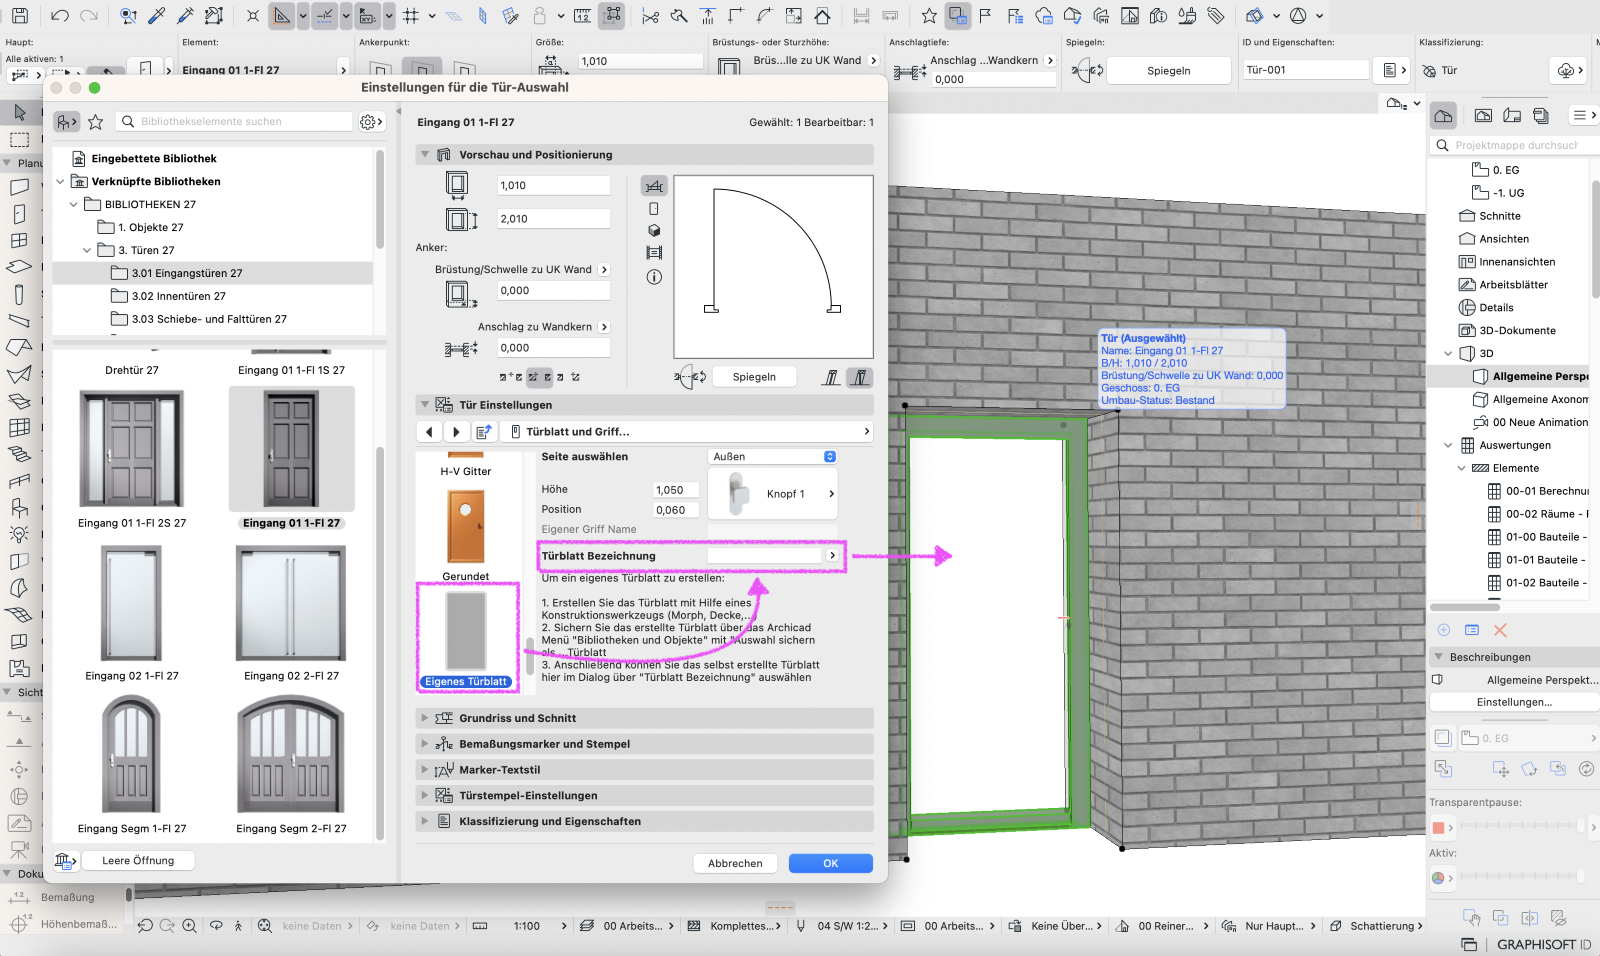The height and width of the screenshot is (956, 1600).
Task: Click the Spiegeln button in the info box
Action: 1168,71
